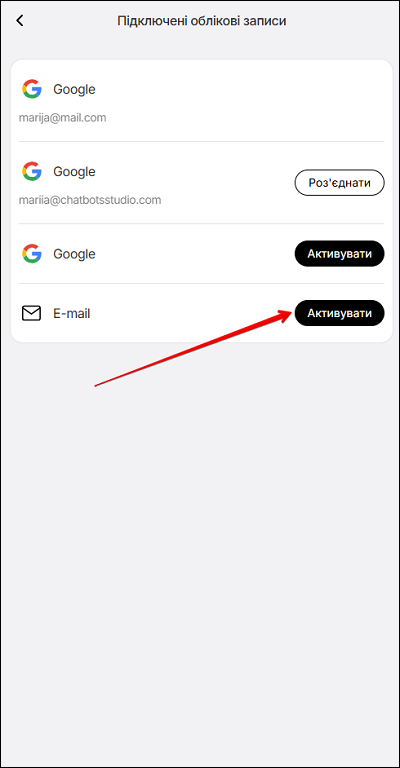The height and width of the screenshot is (768, 400).
Task: Click the E-mail row label
Action: (x=71, y=314)
